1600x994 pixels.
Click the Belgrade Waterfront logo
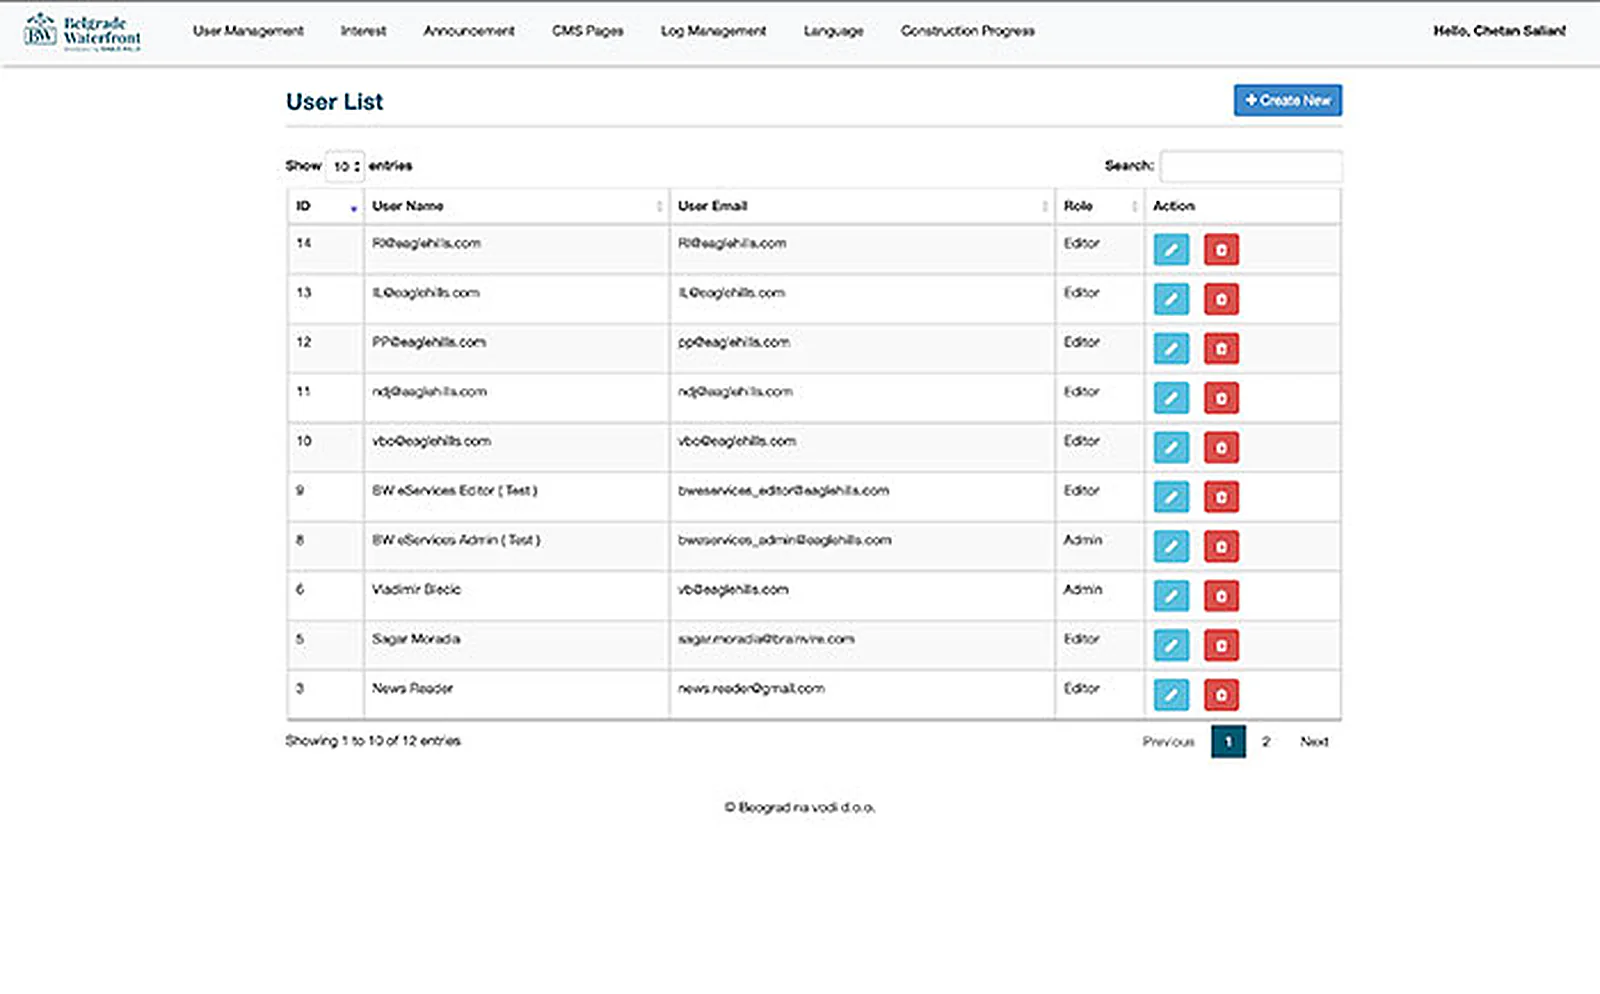[x=83, y=31]
